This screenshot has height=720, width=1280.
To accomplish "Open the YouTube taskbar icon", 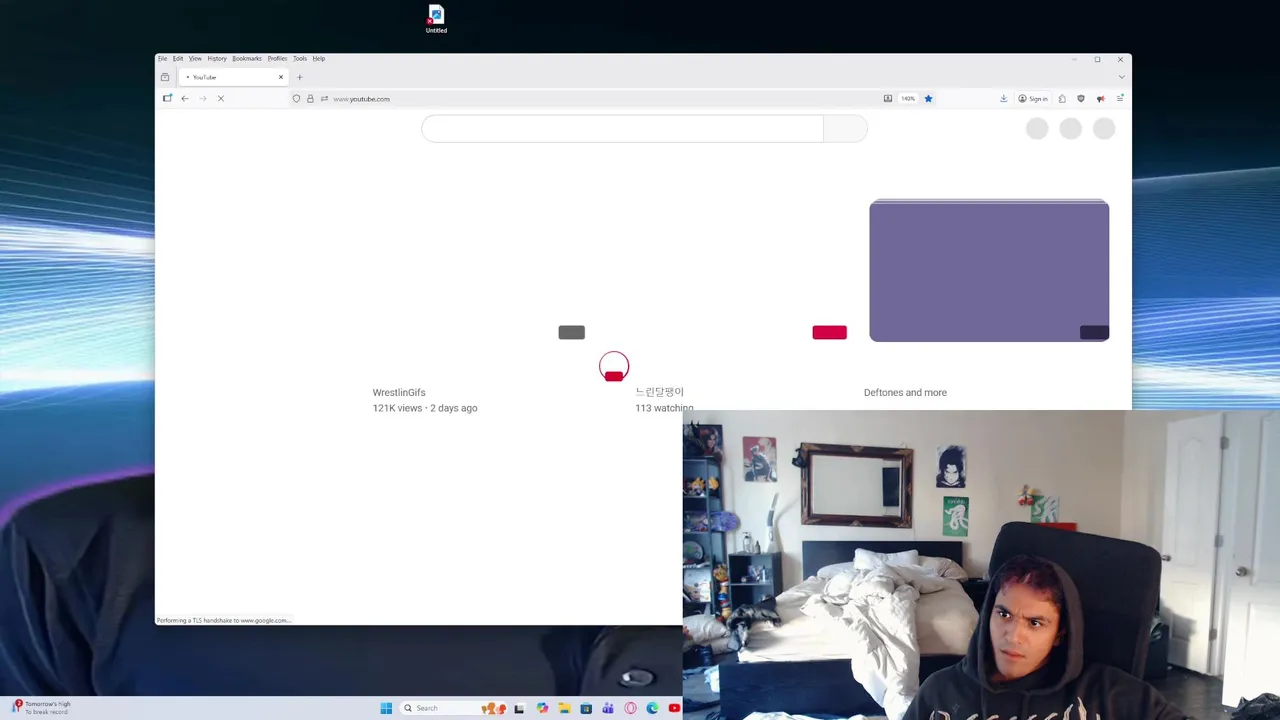I will (x=674, y=708).
